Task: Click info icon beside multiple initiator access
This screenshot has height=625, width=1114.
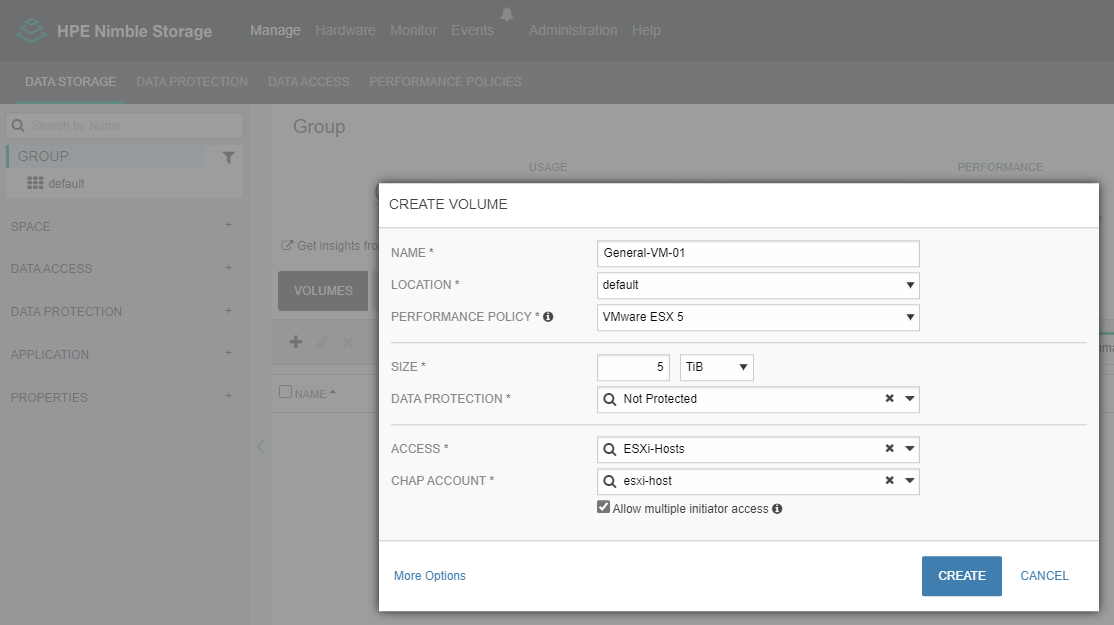Action: [777, 509]
